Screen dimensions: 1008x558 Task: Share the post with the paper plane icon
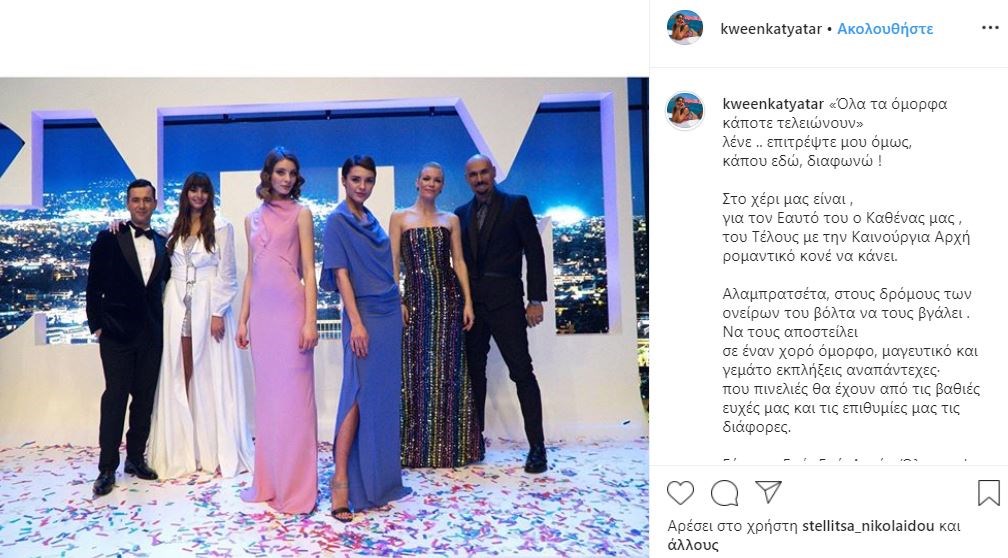coord(768,492)
